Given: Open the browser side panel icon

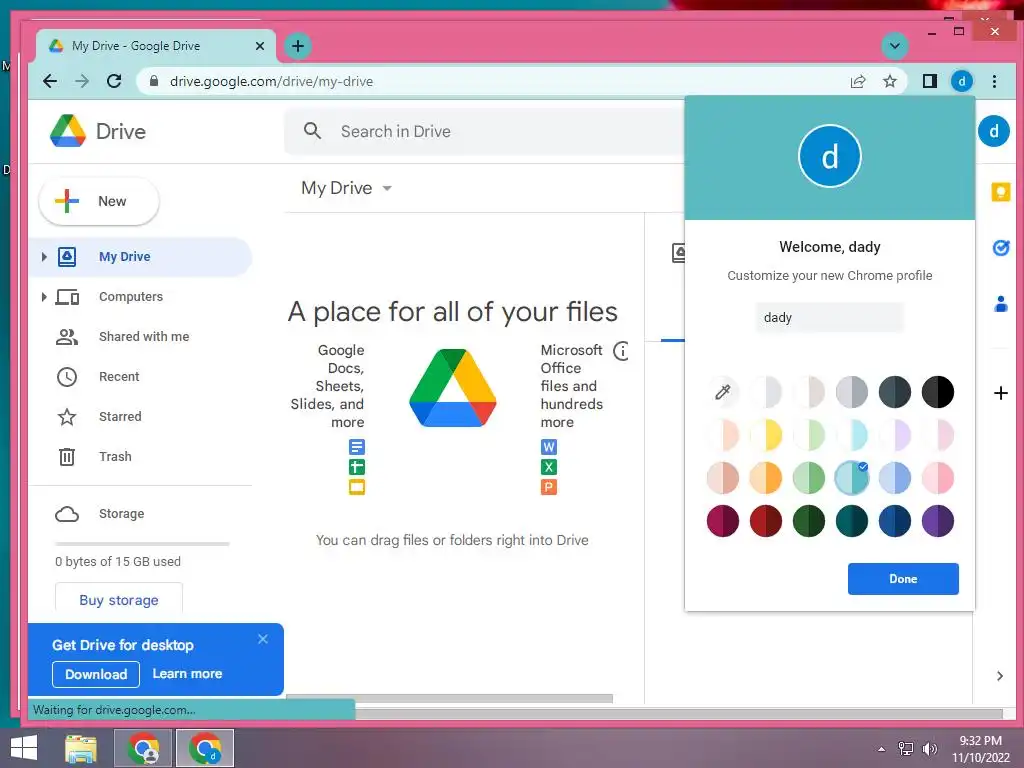Looking at the screenshot, I should (x=929, y=81).
